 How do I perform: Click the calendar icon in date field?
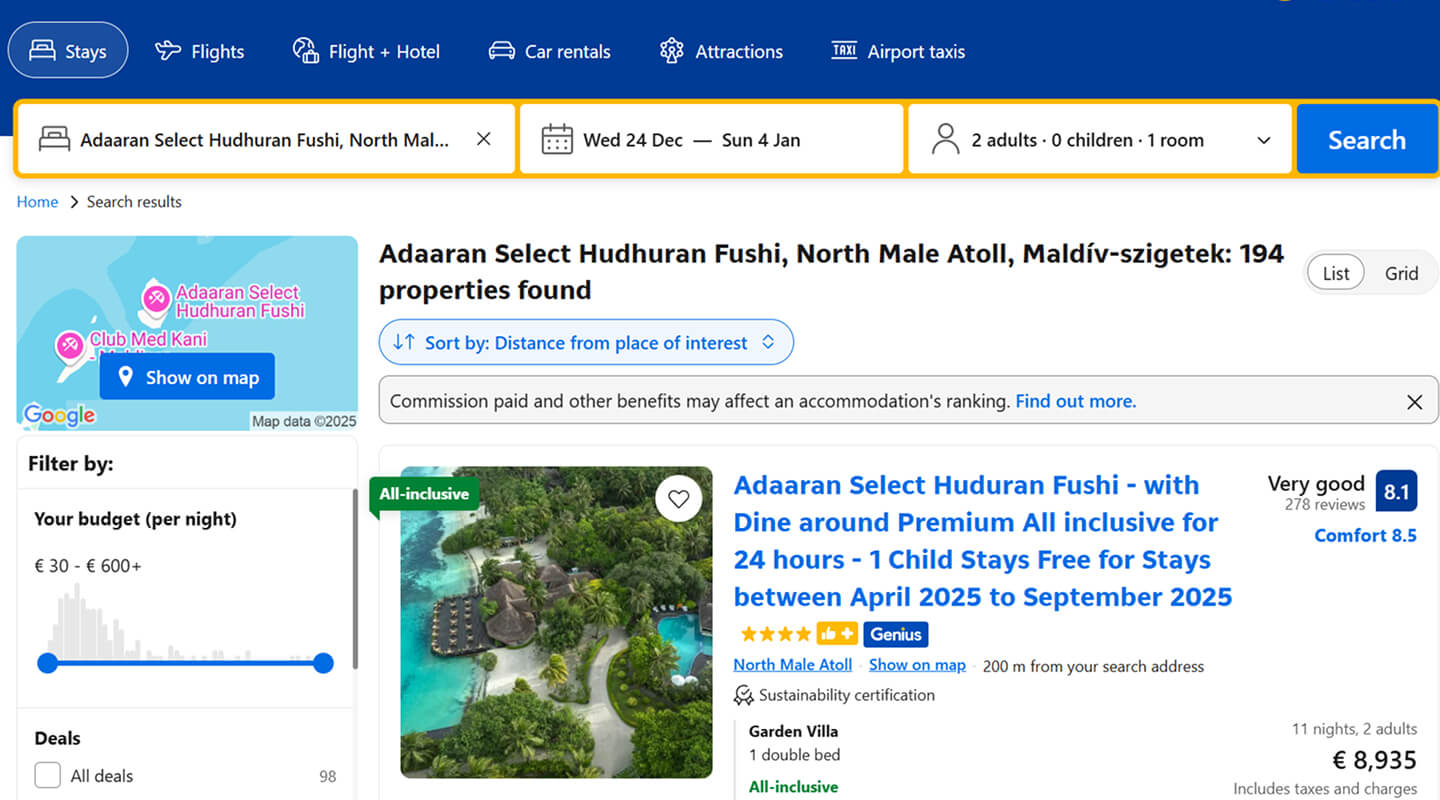point(557,140)
